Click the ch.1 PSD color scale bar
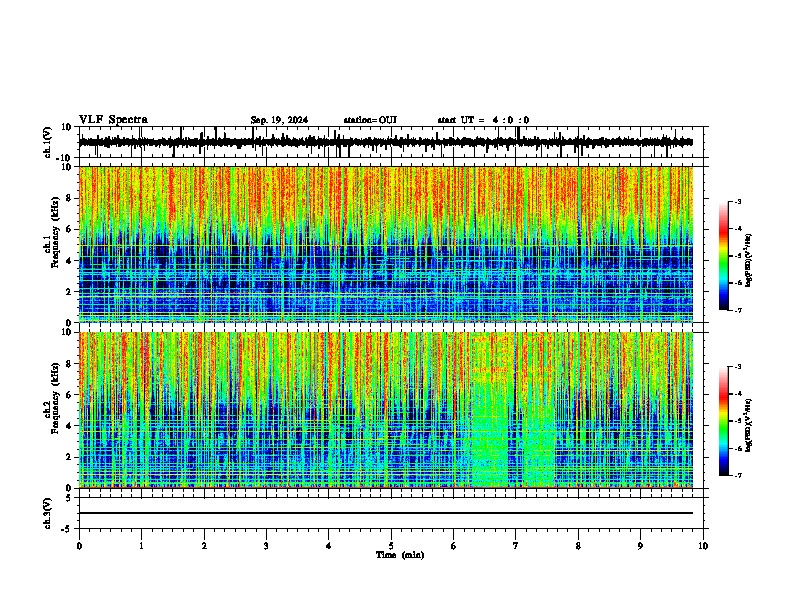This screenshot has width=792, height=612. click(724, 256)
